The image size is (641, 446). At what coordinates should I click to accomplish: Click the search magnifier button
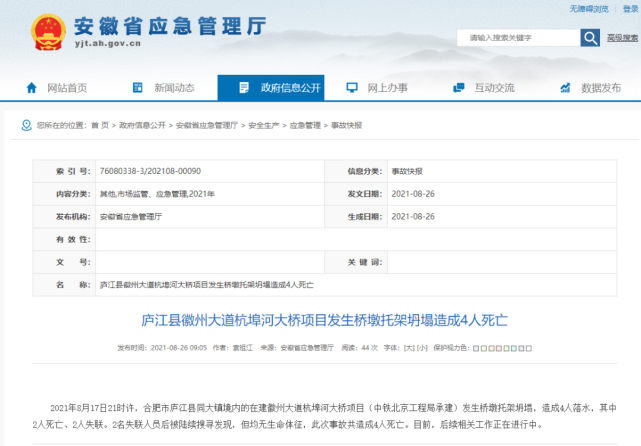[x=590, y=38]
